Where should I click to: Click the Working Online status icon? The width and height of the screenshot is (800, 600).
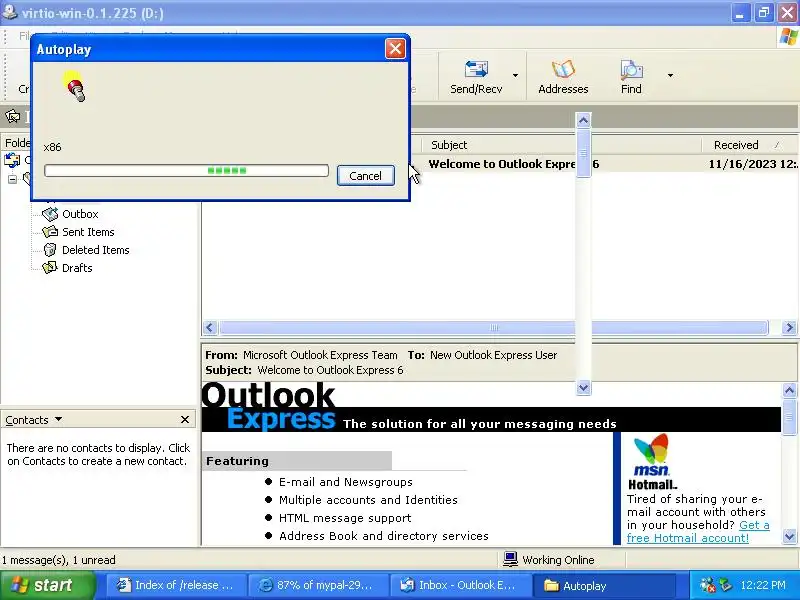click(x=510, y=559)
